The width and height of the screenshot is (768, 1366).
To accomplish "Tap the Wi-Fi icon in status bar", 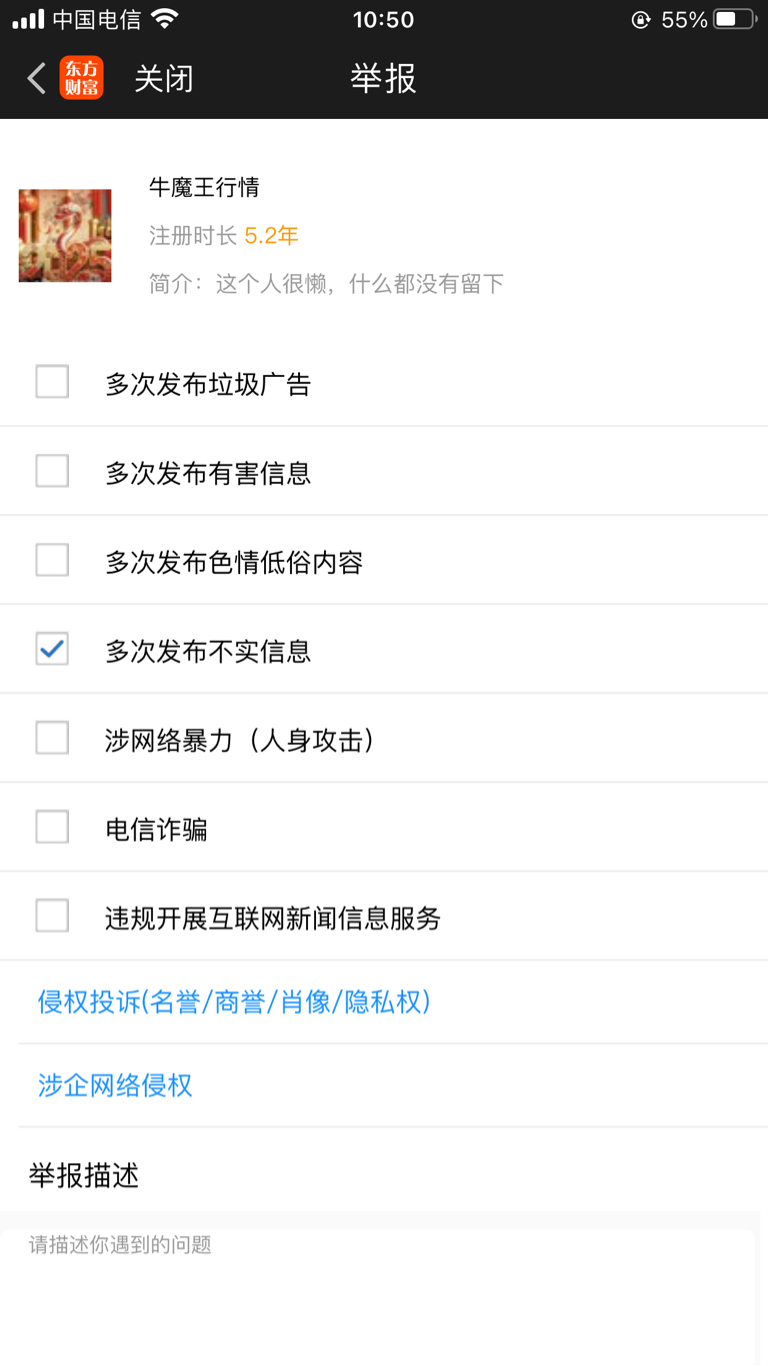I will tap(164, 19).
